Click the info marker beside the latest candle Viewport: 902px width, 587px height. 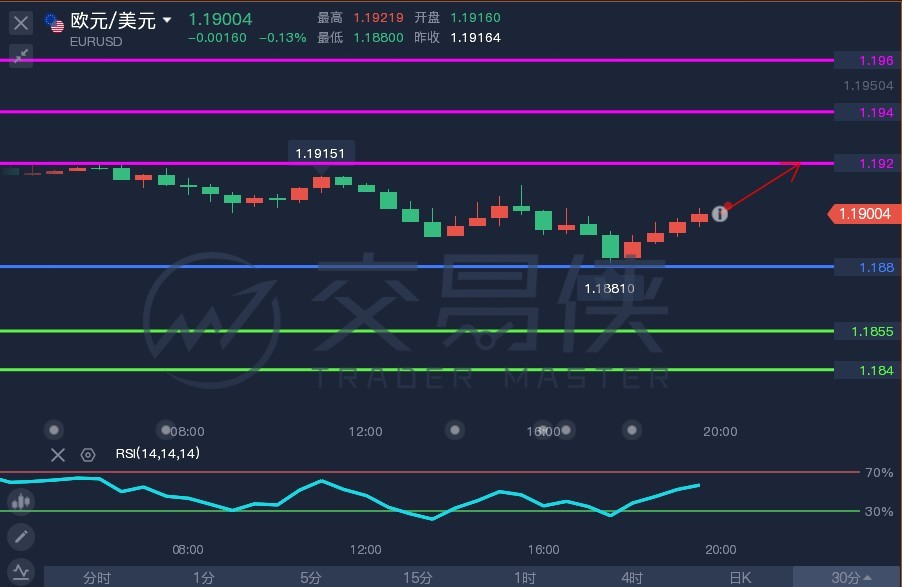[720, 214]
